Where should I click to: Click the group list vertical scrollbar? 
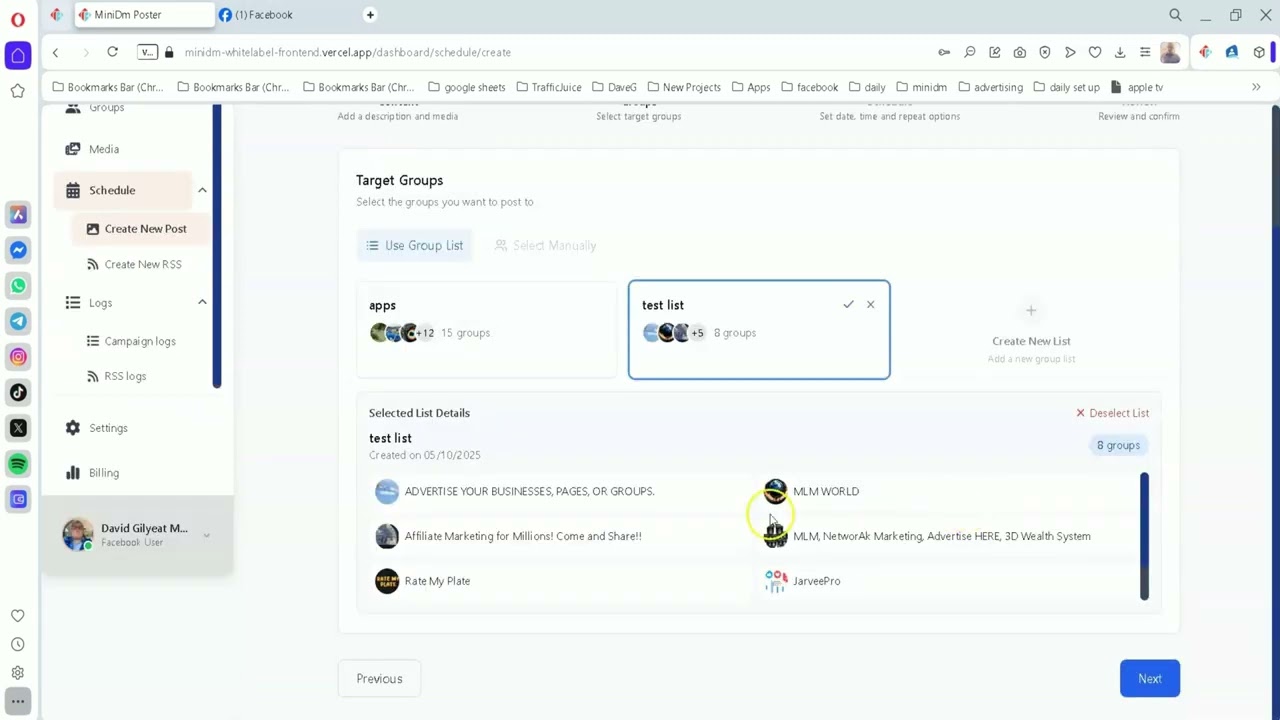[x=1144, y=536]
